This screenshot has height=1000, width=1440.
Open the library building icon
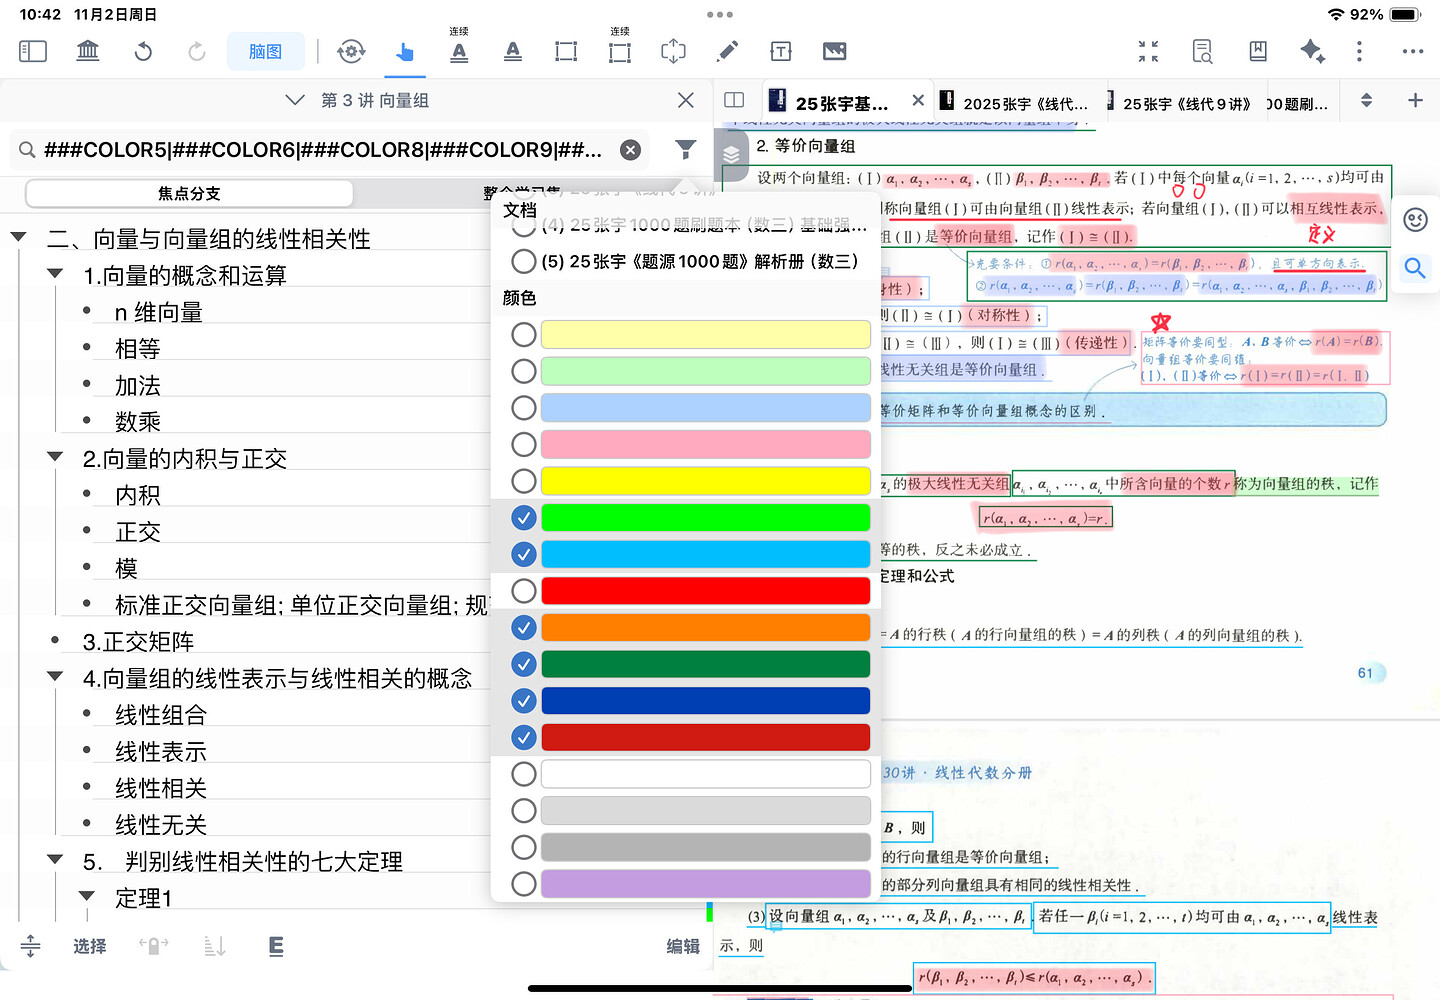point(88,51)
